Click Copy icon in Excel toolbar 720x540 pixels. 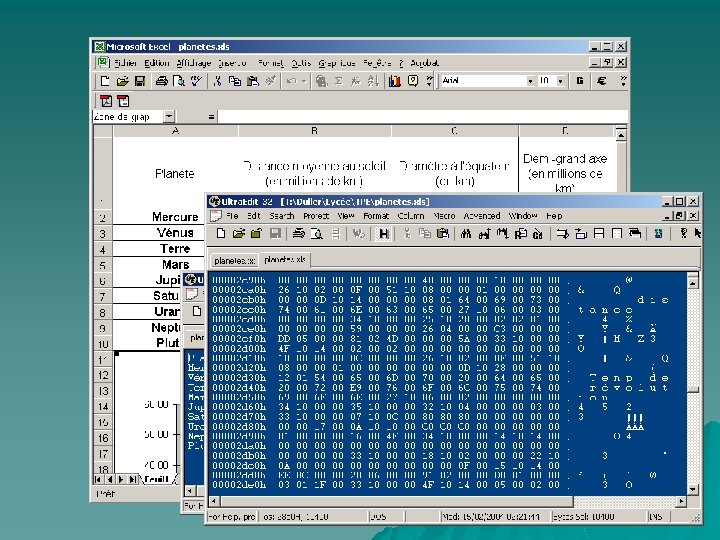235,81
